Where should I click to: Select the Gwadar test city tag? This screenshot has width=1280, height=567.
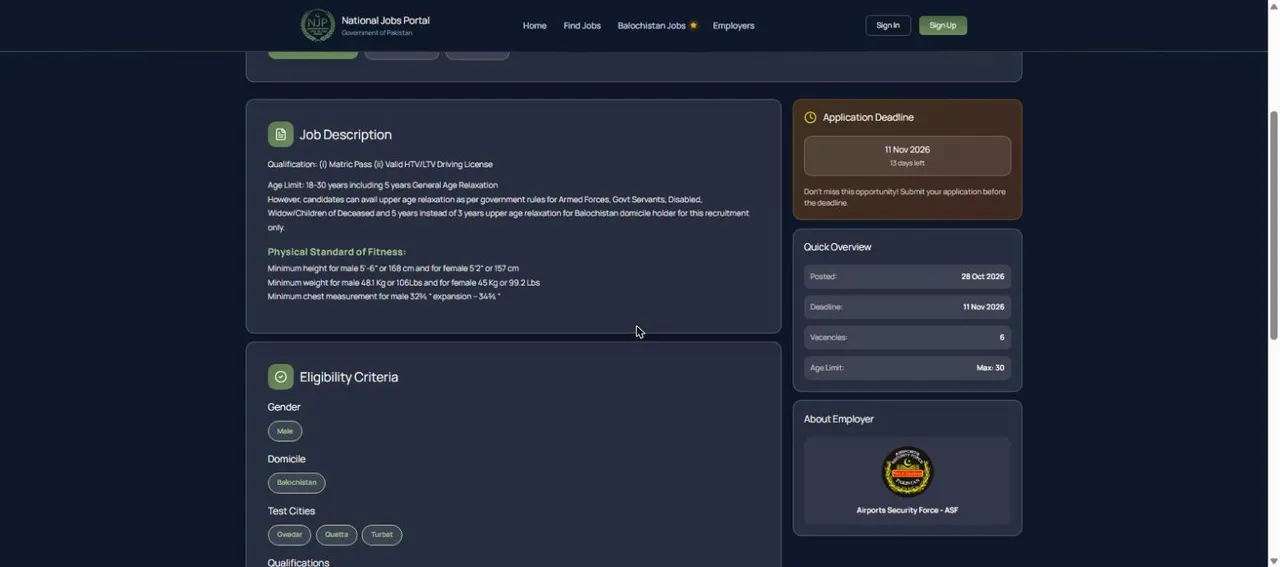pos(289,535)
